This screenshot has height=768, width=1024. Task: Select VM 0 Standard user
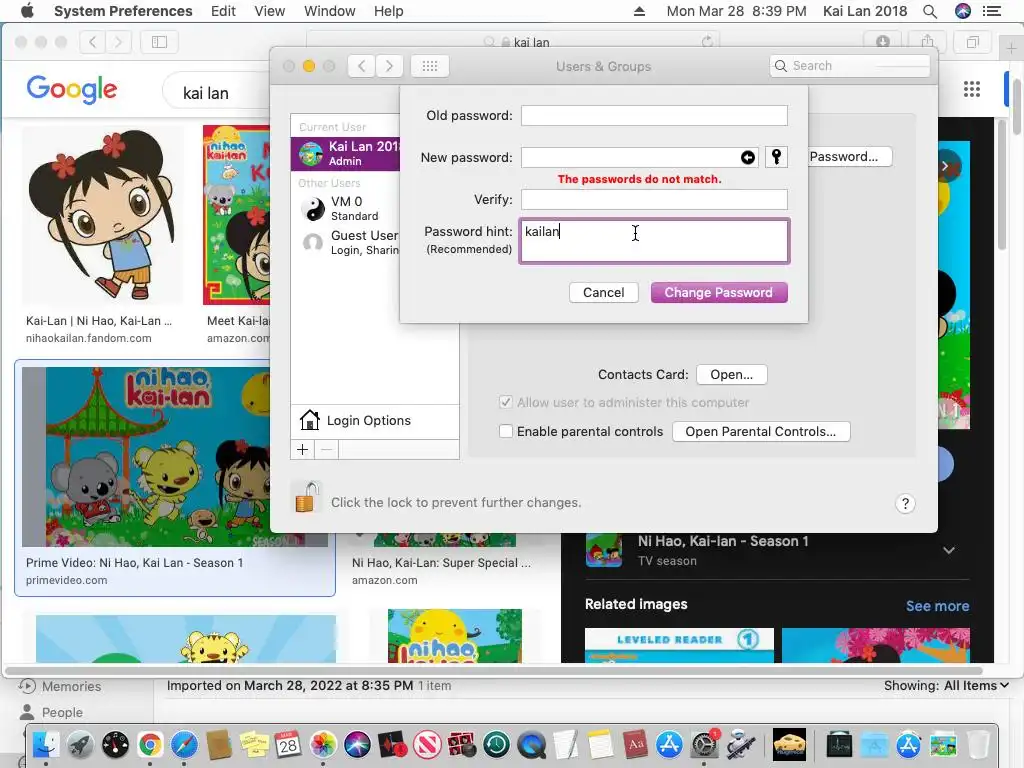tap(345, 208)
